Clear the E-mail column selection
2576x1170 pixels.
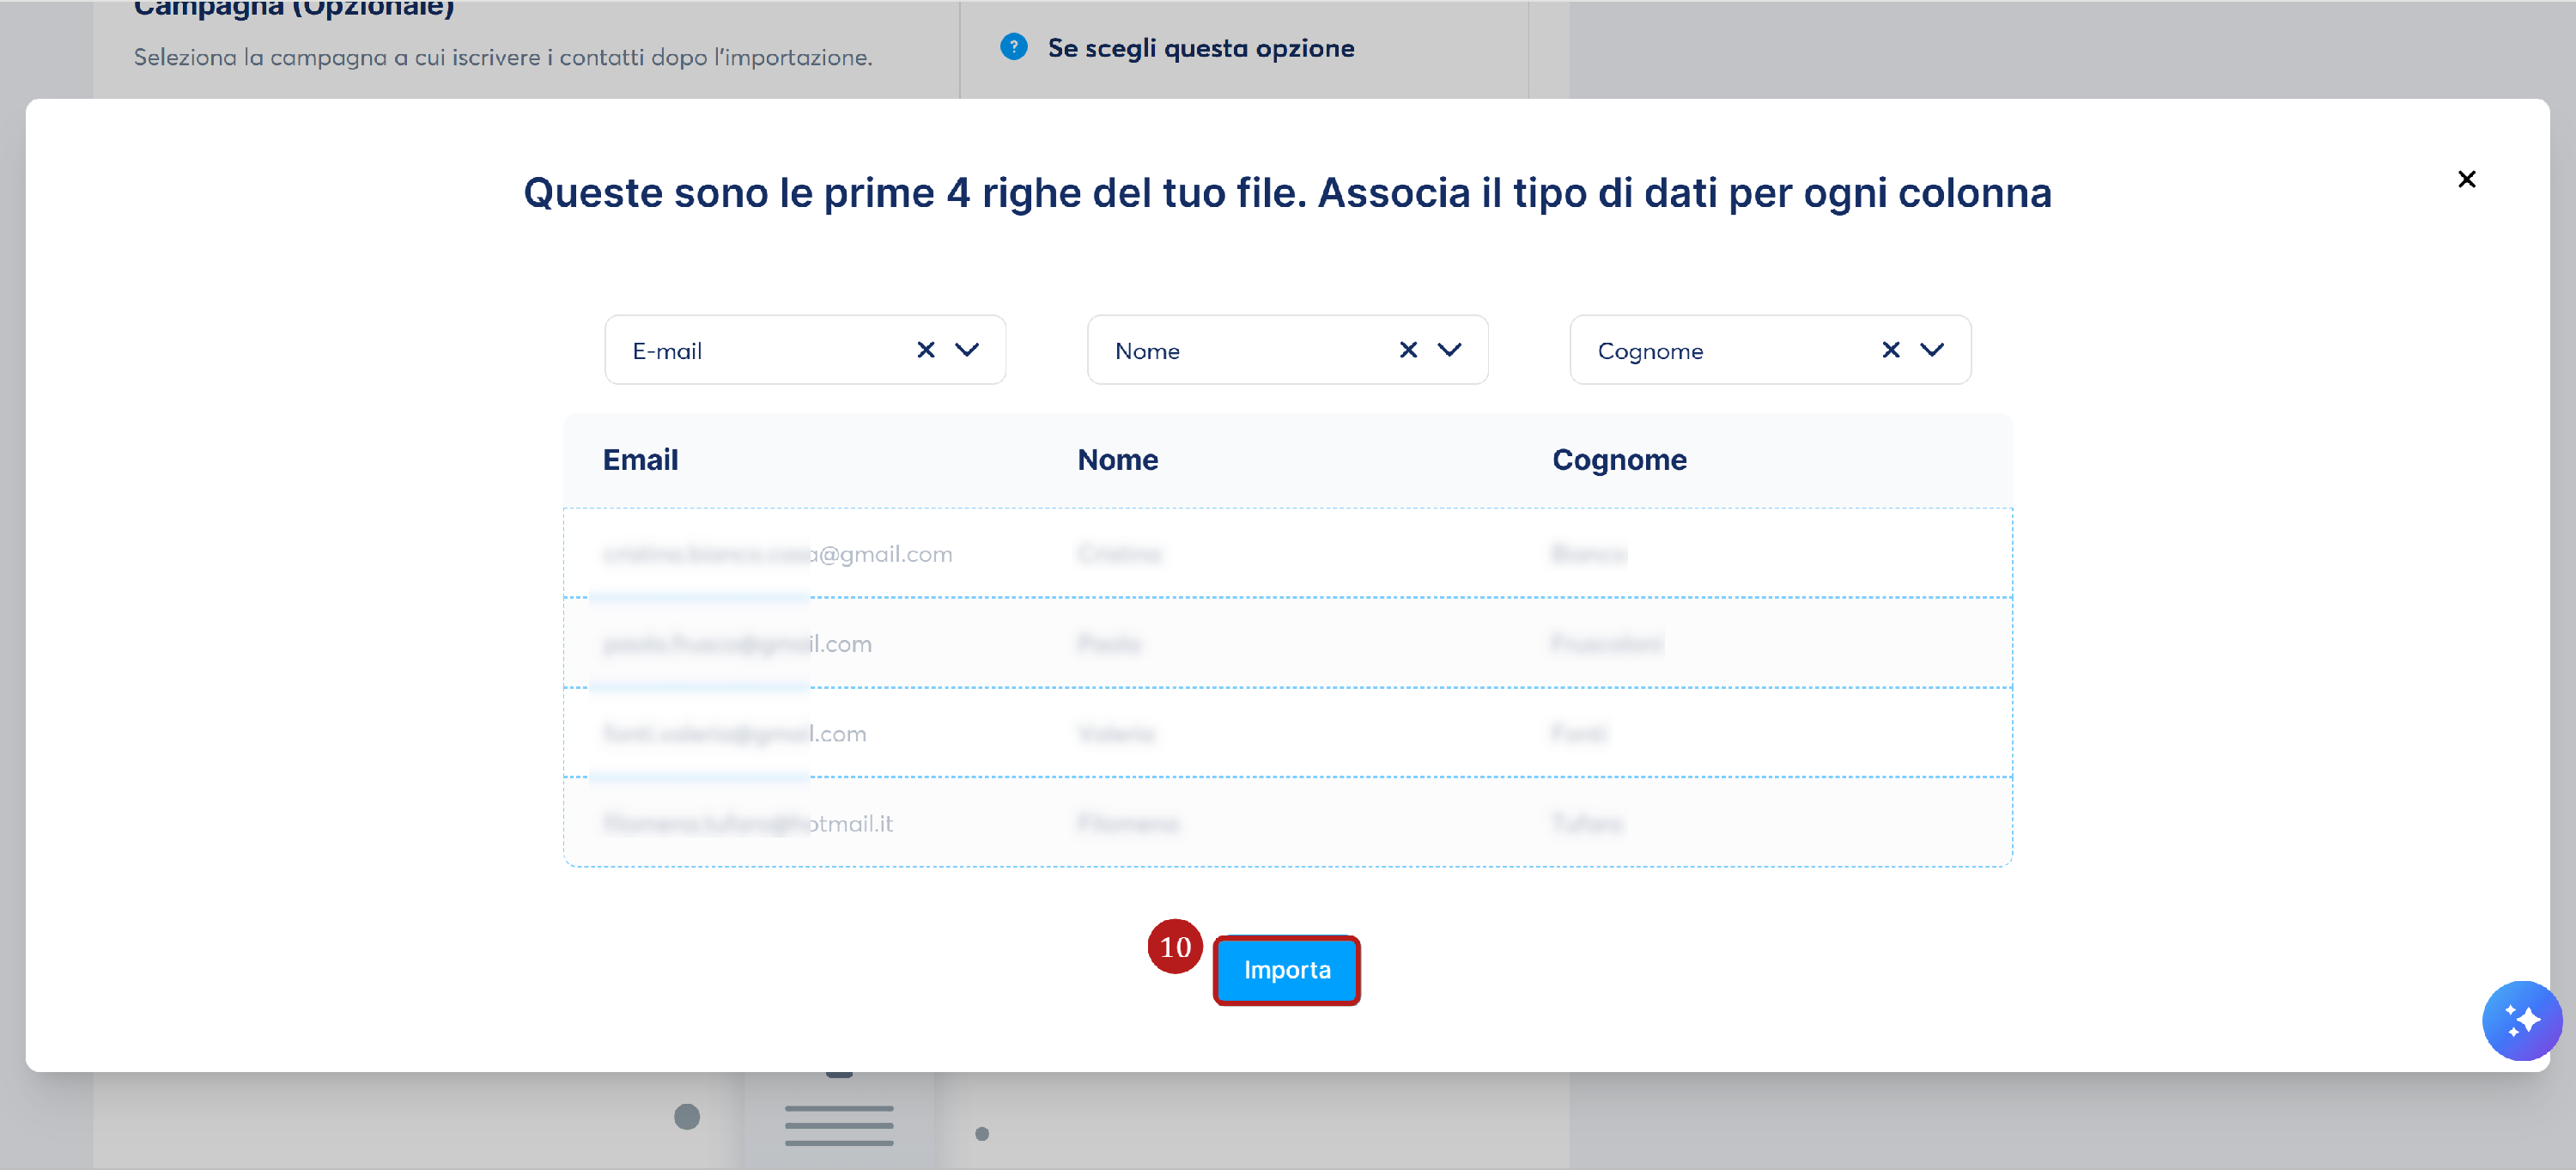[x=925, y=350]
